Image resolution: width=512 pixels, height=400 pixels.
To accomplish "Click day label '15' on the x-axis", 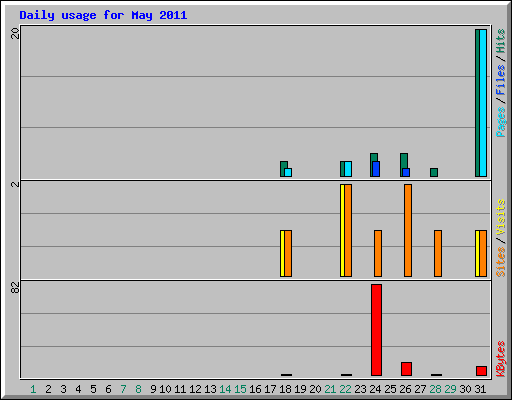I will [x=240, y=389].
